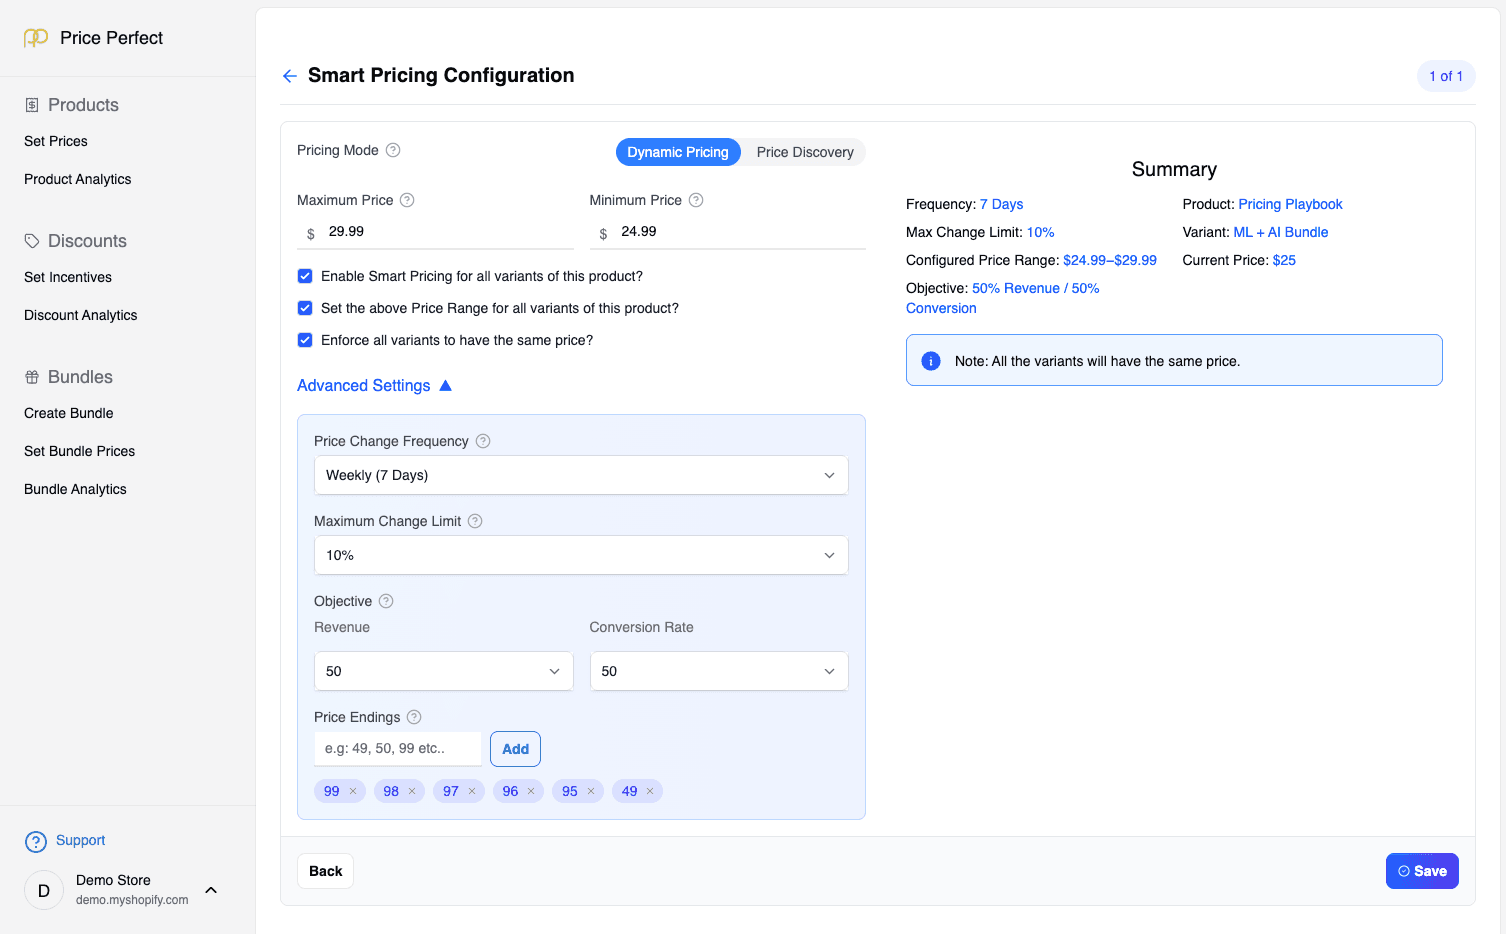Toggle 'Enforce all variants to have the same price'
This screenshot has height=934, width=1506.
(305, 340)
